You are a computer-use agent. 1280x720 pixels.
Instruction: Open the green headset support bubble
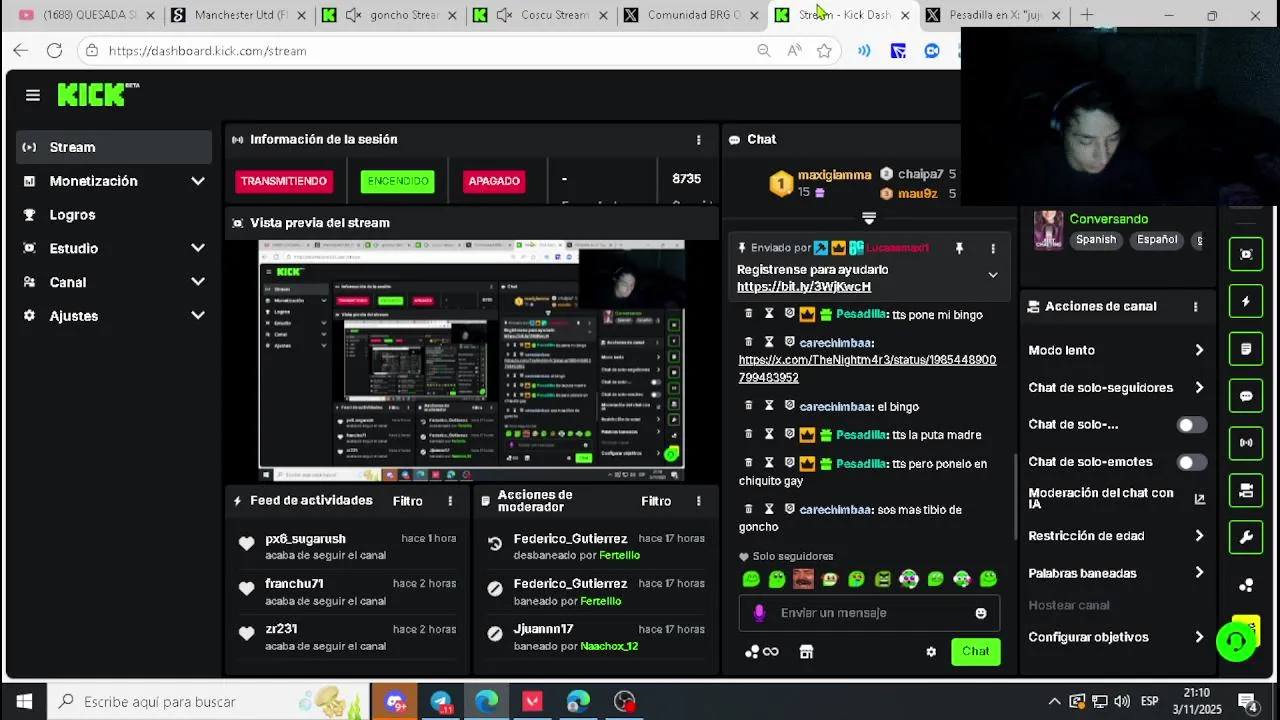pos(1236,642)
